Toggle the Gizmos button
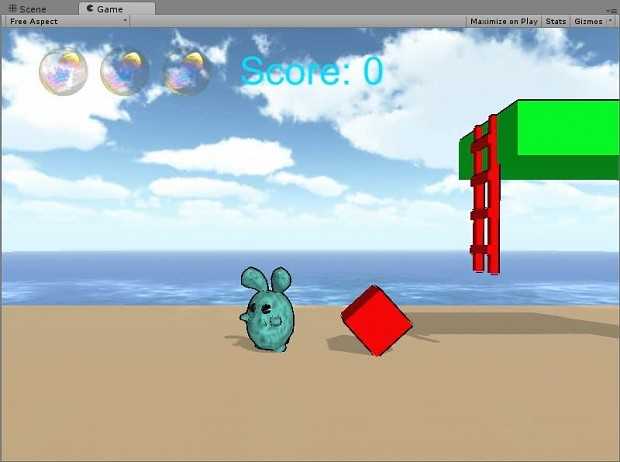 [587, 21]
